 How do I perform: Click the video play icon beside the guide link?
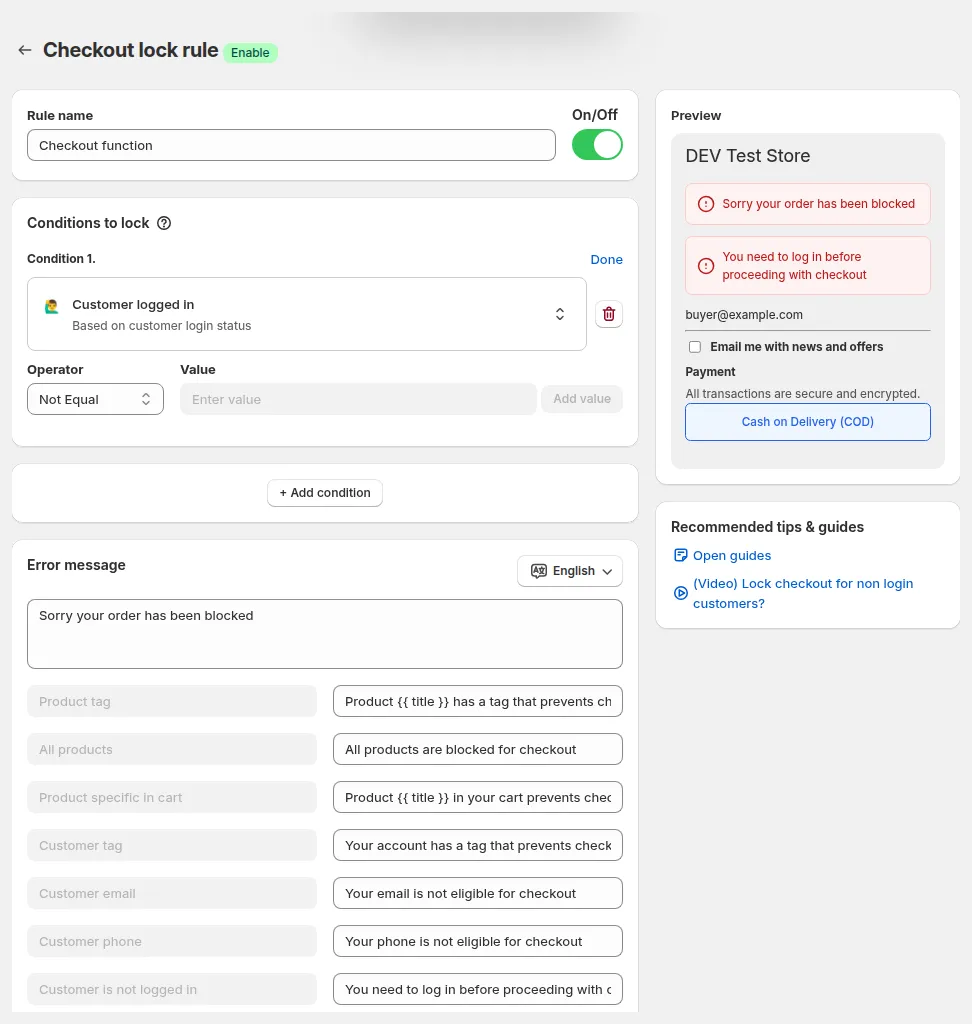pyautogui.click(x=680, y=593)
